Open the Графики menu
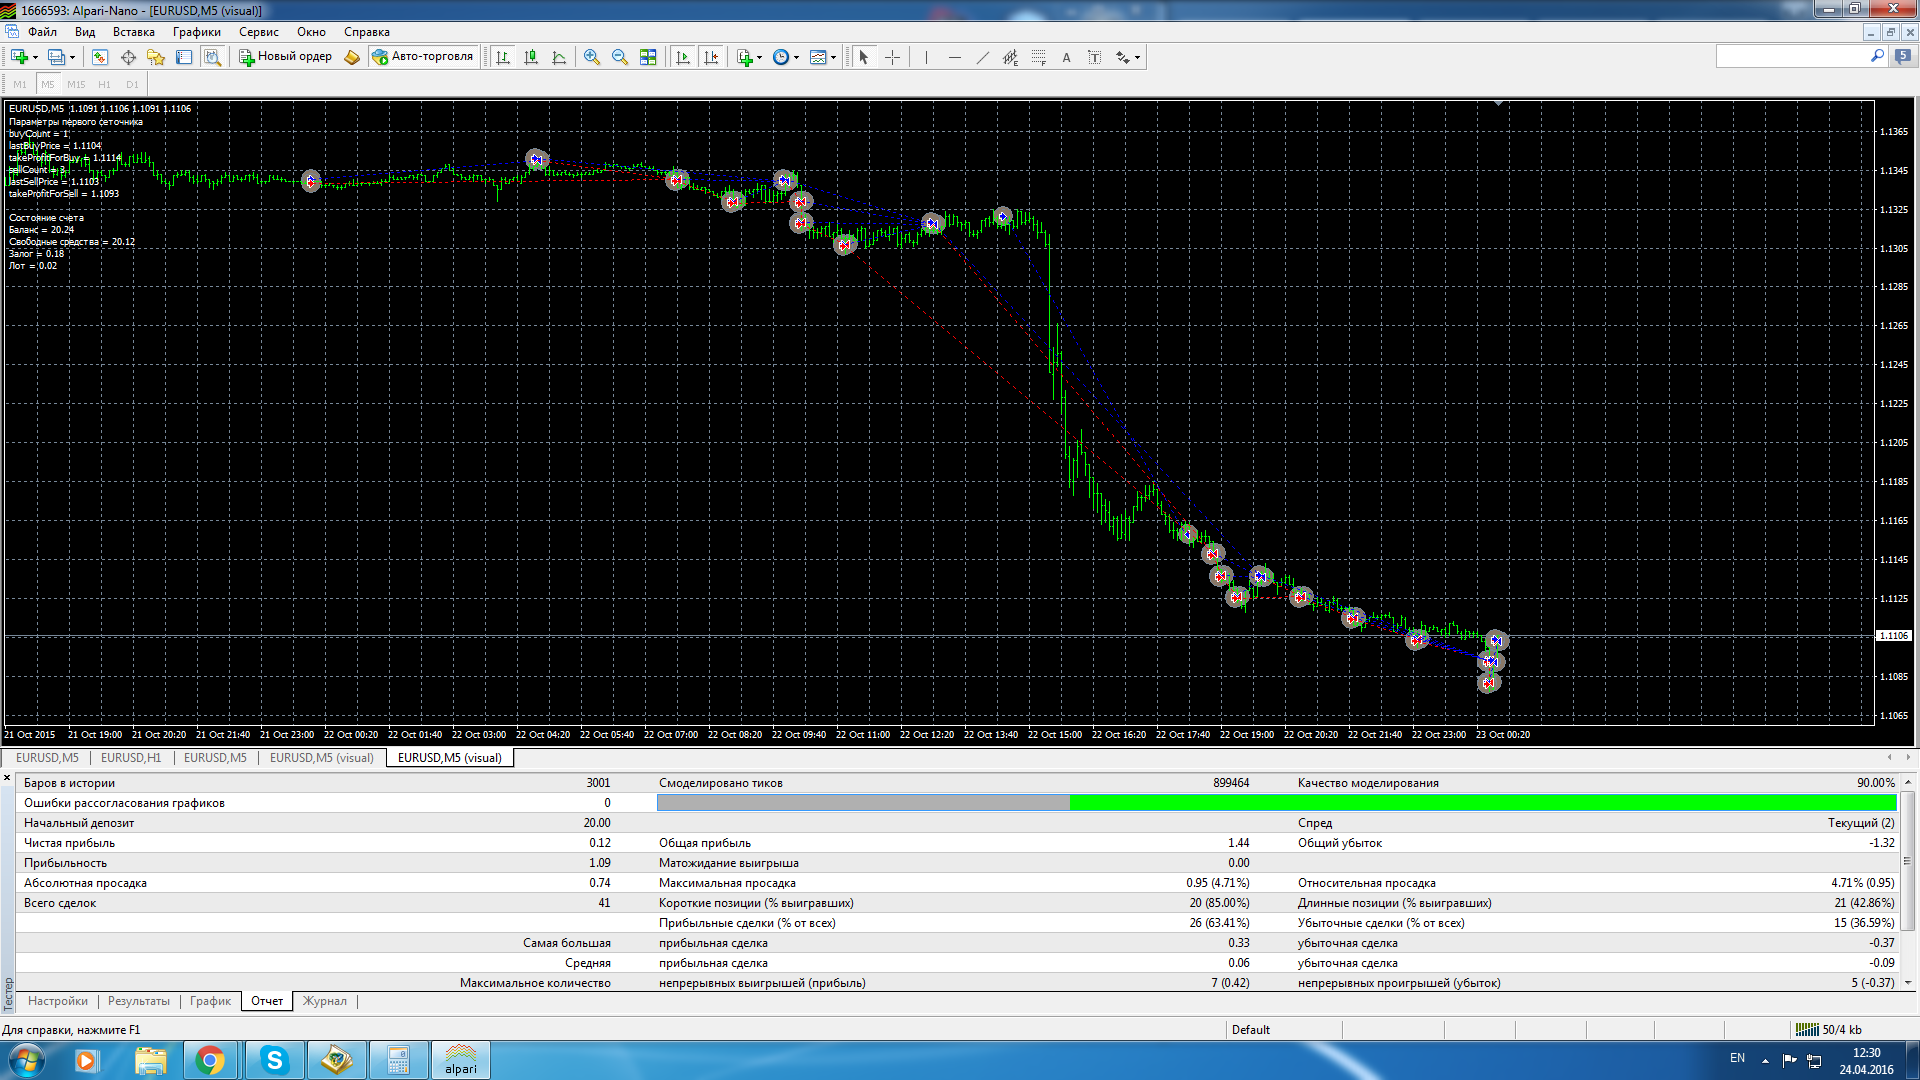Viewport: 1920px width, 1080px height. 197,32
